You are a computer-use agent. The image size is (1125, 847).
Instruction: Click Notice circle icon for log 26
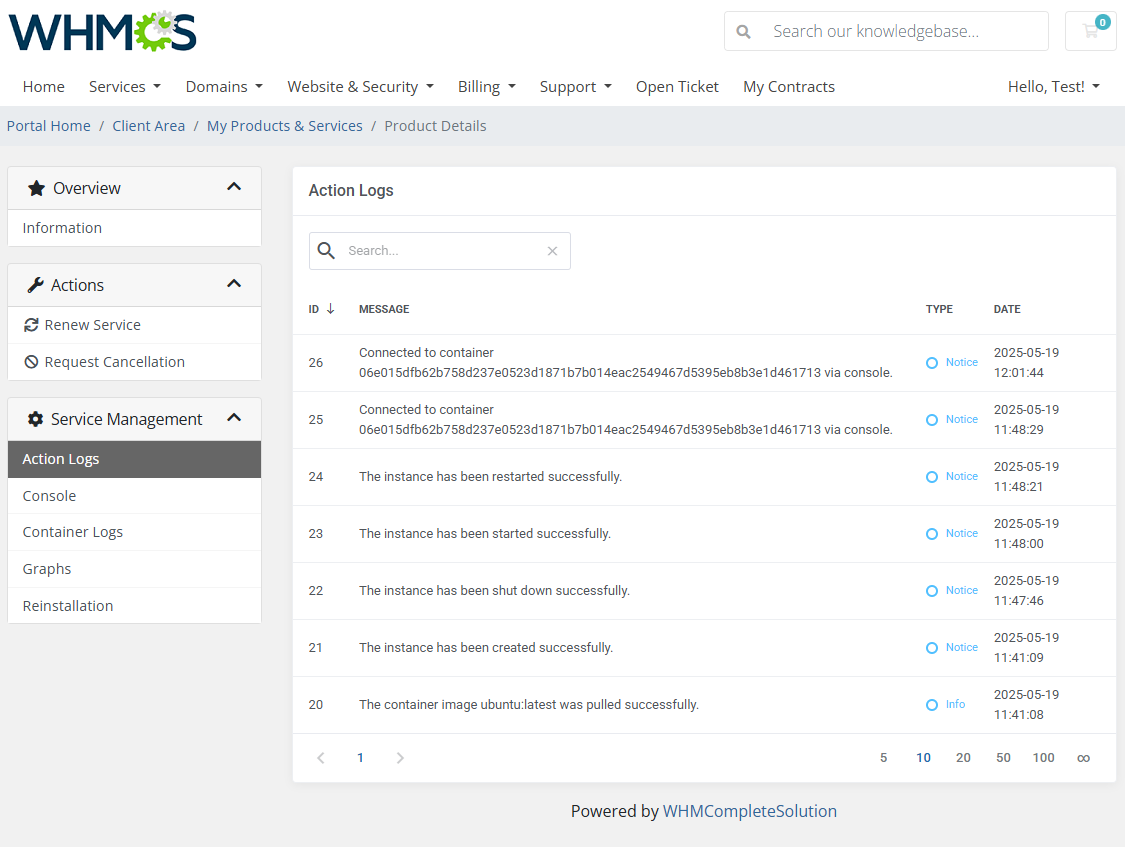[931, 363]
